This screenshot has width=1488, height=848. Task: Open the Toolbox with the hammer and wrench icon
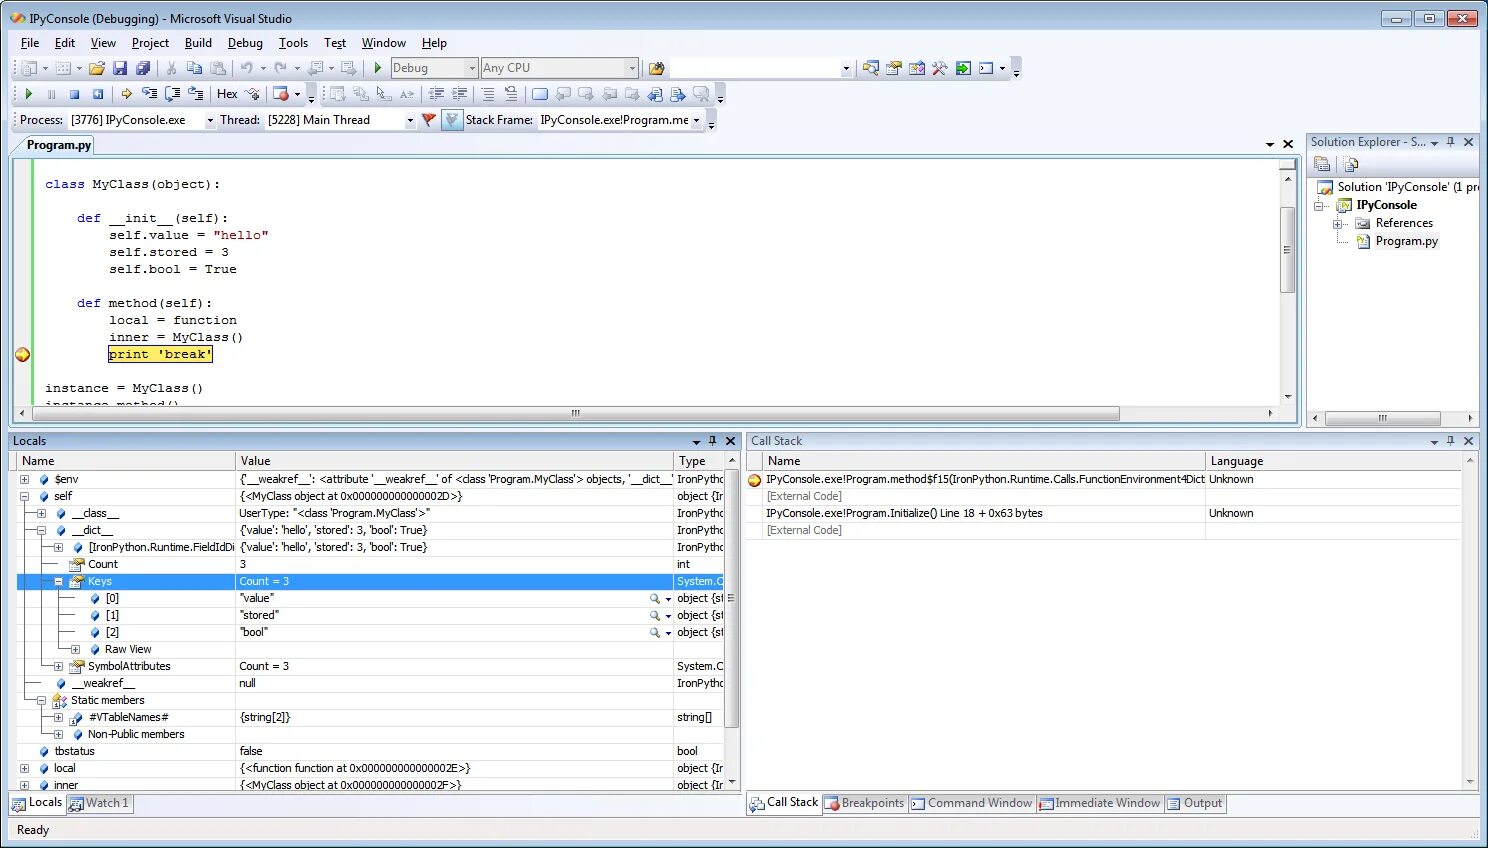pos(940,68)
